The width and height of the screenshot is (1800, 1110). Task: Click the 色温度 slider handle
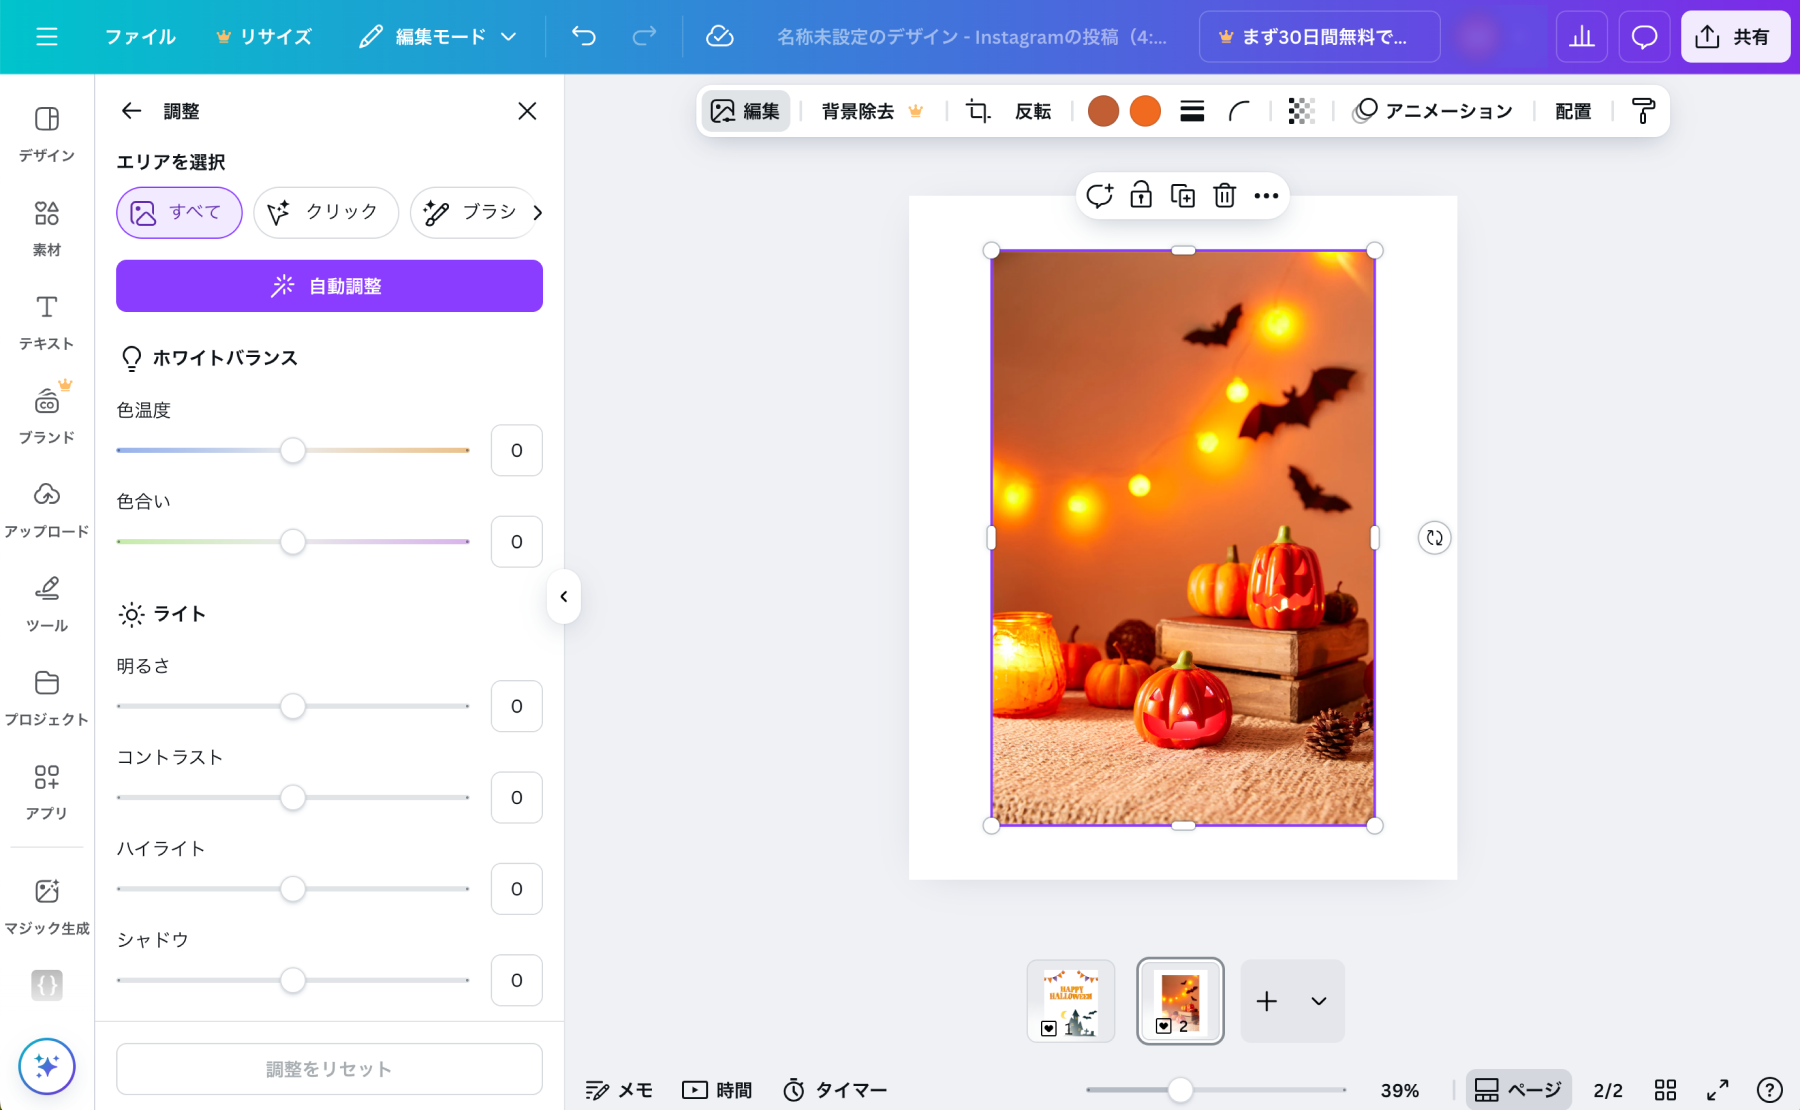(293, 450)
